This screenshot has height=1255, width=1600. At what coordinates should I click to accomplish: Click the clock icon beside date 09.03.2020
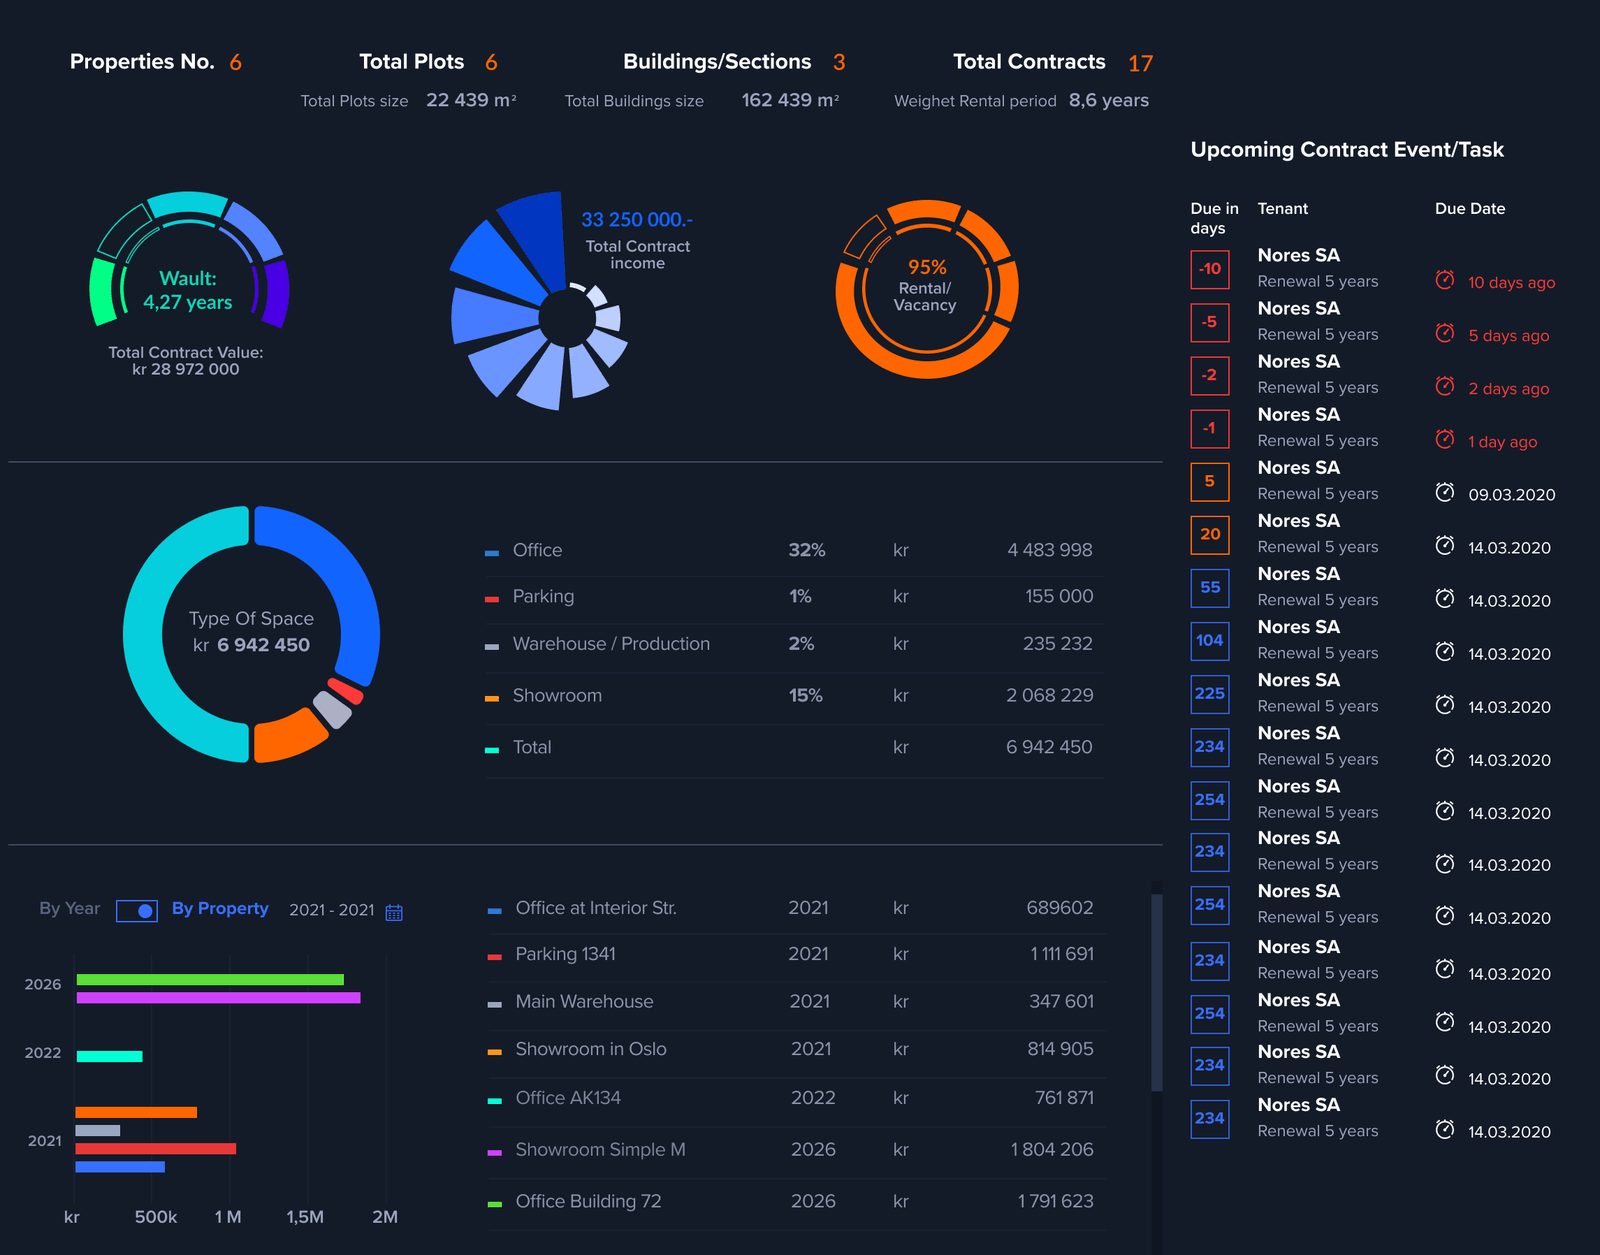tap(1445, 492)
